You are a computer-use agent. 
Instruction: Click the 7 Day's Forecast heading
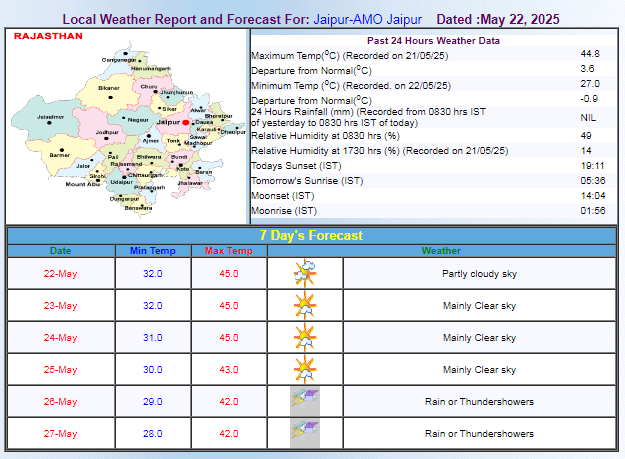pyautogui.click(x=311, y=235)
